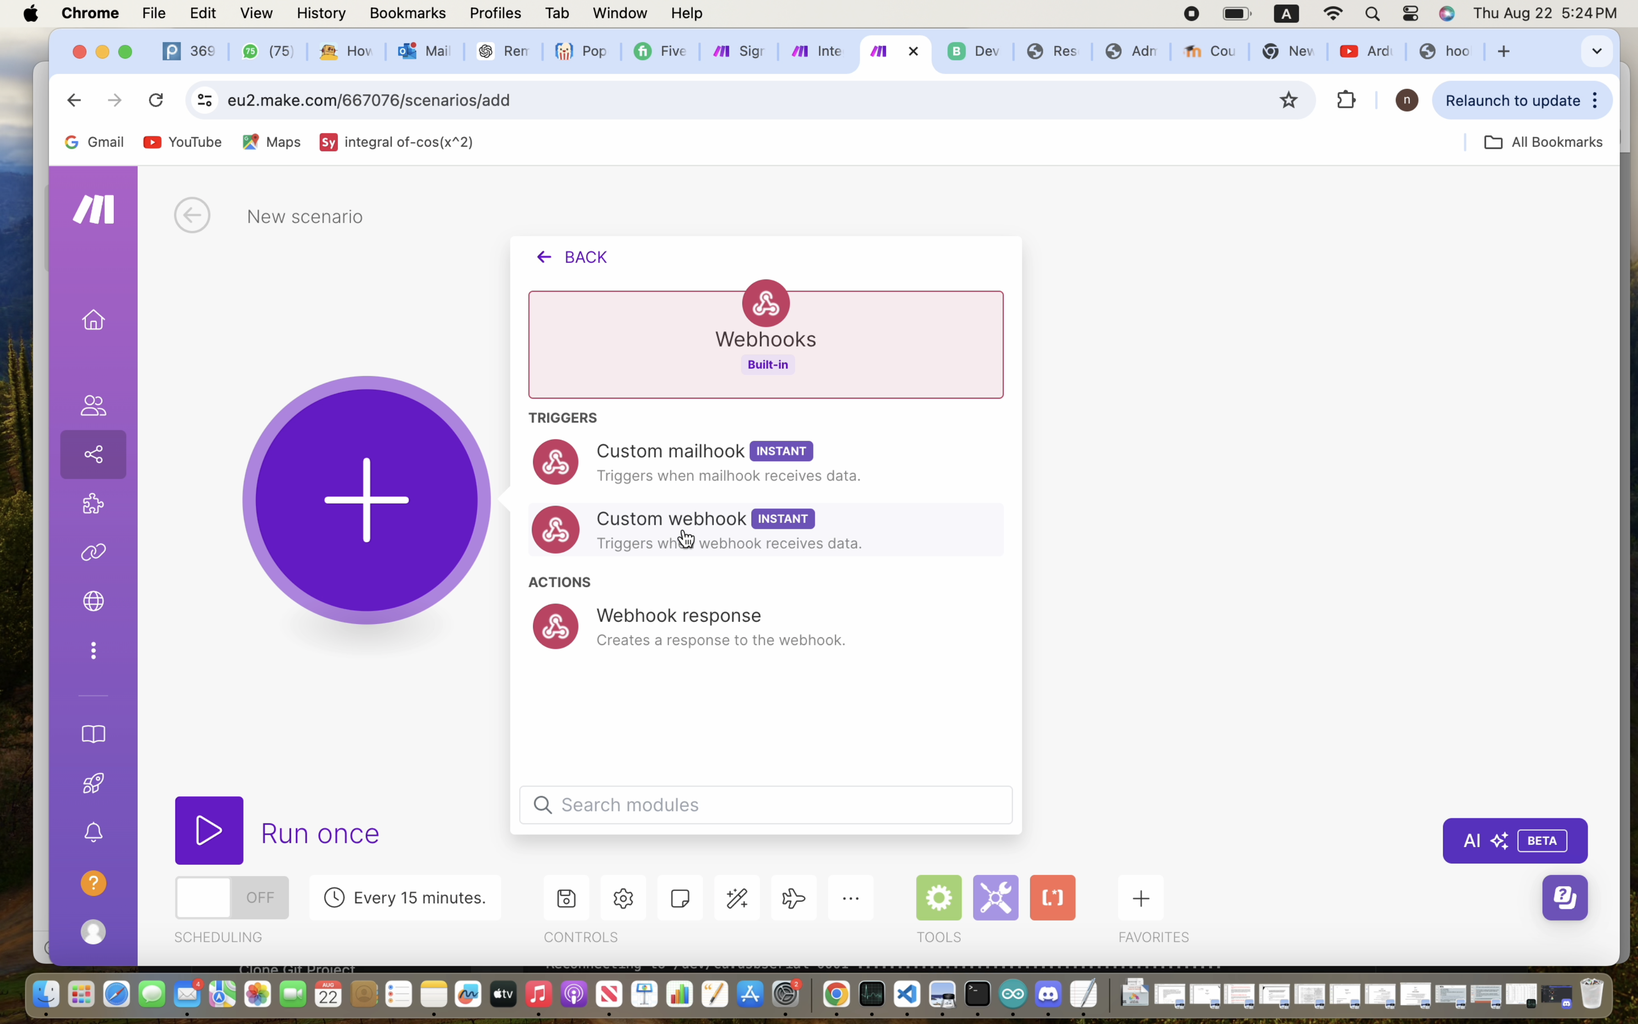The width and height of the screenshot is (1638, 1024).
Task: Go BACK in the module picker
Action: coord(572,257)
